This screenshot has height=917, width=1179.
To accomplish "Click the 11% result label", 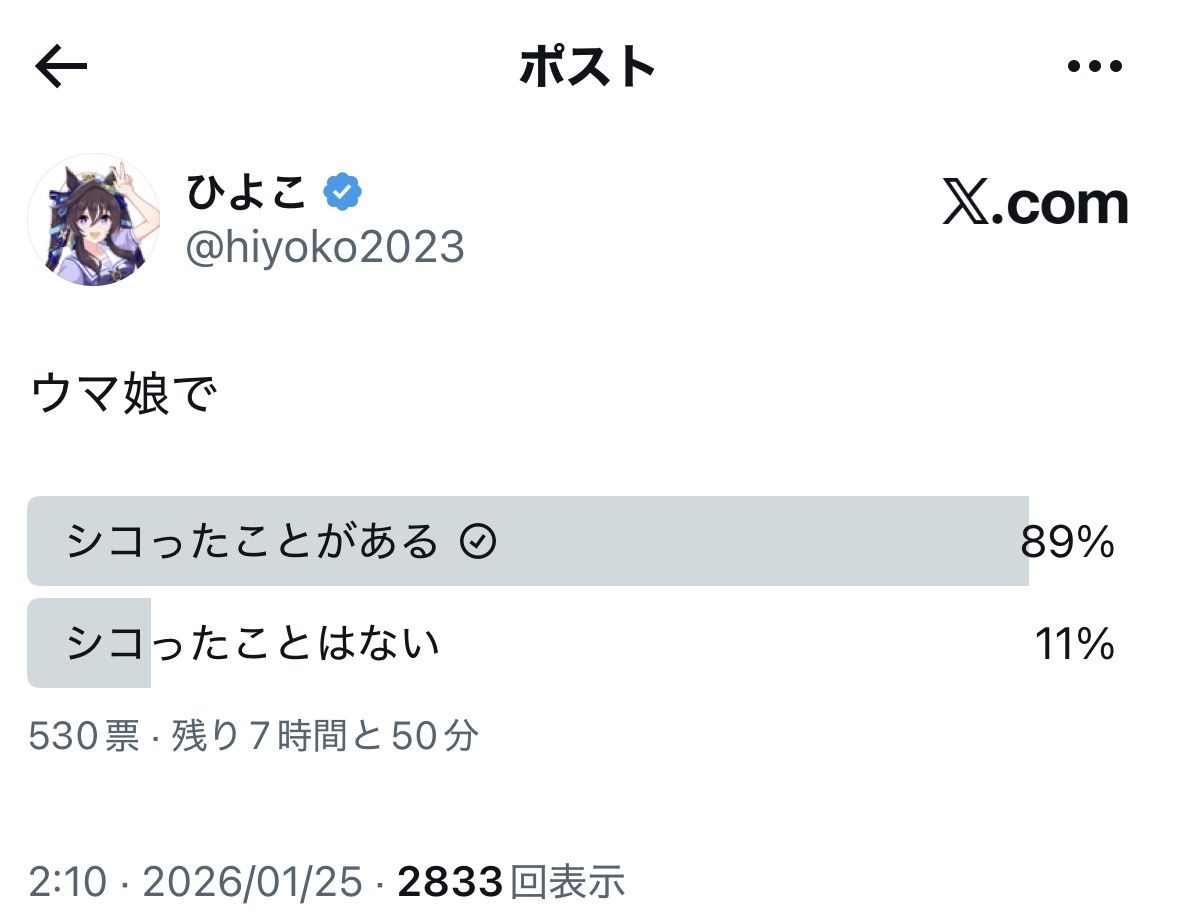I will coord(1074,645).
